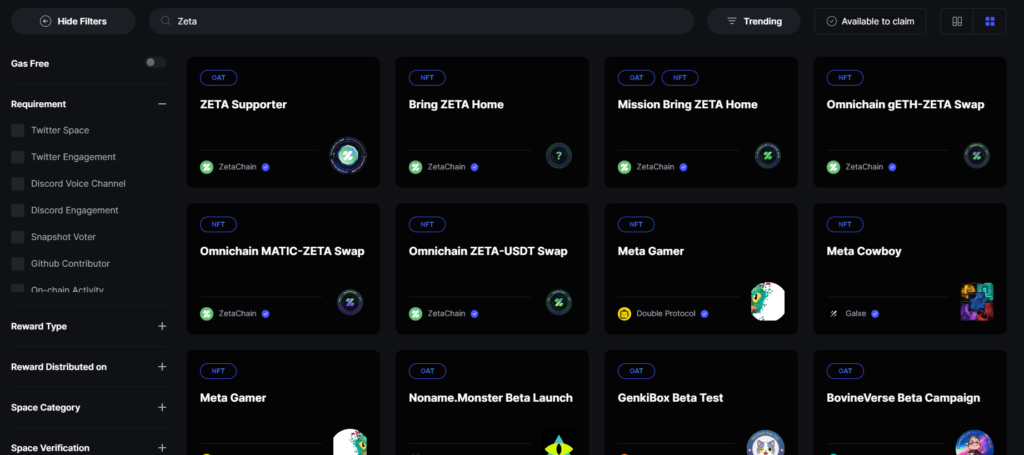Click the Double Protocol logo icon
Screen dimensions: 1024x455
(x=625, y=313)
